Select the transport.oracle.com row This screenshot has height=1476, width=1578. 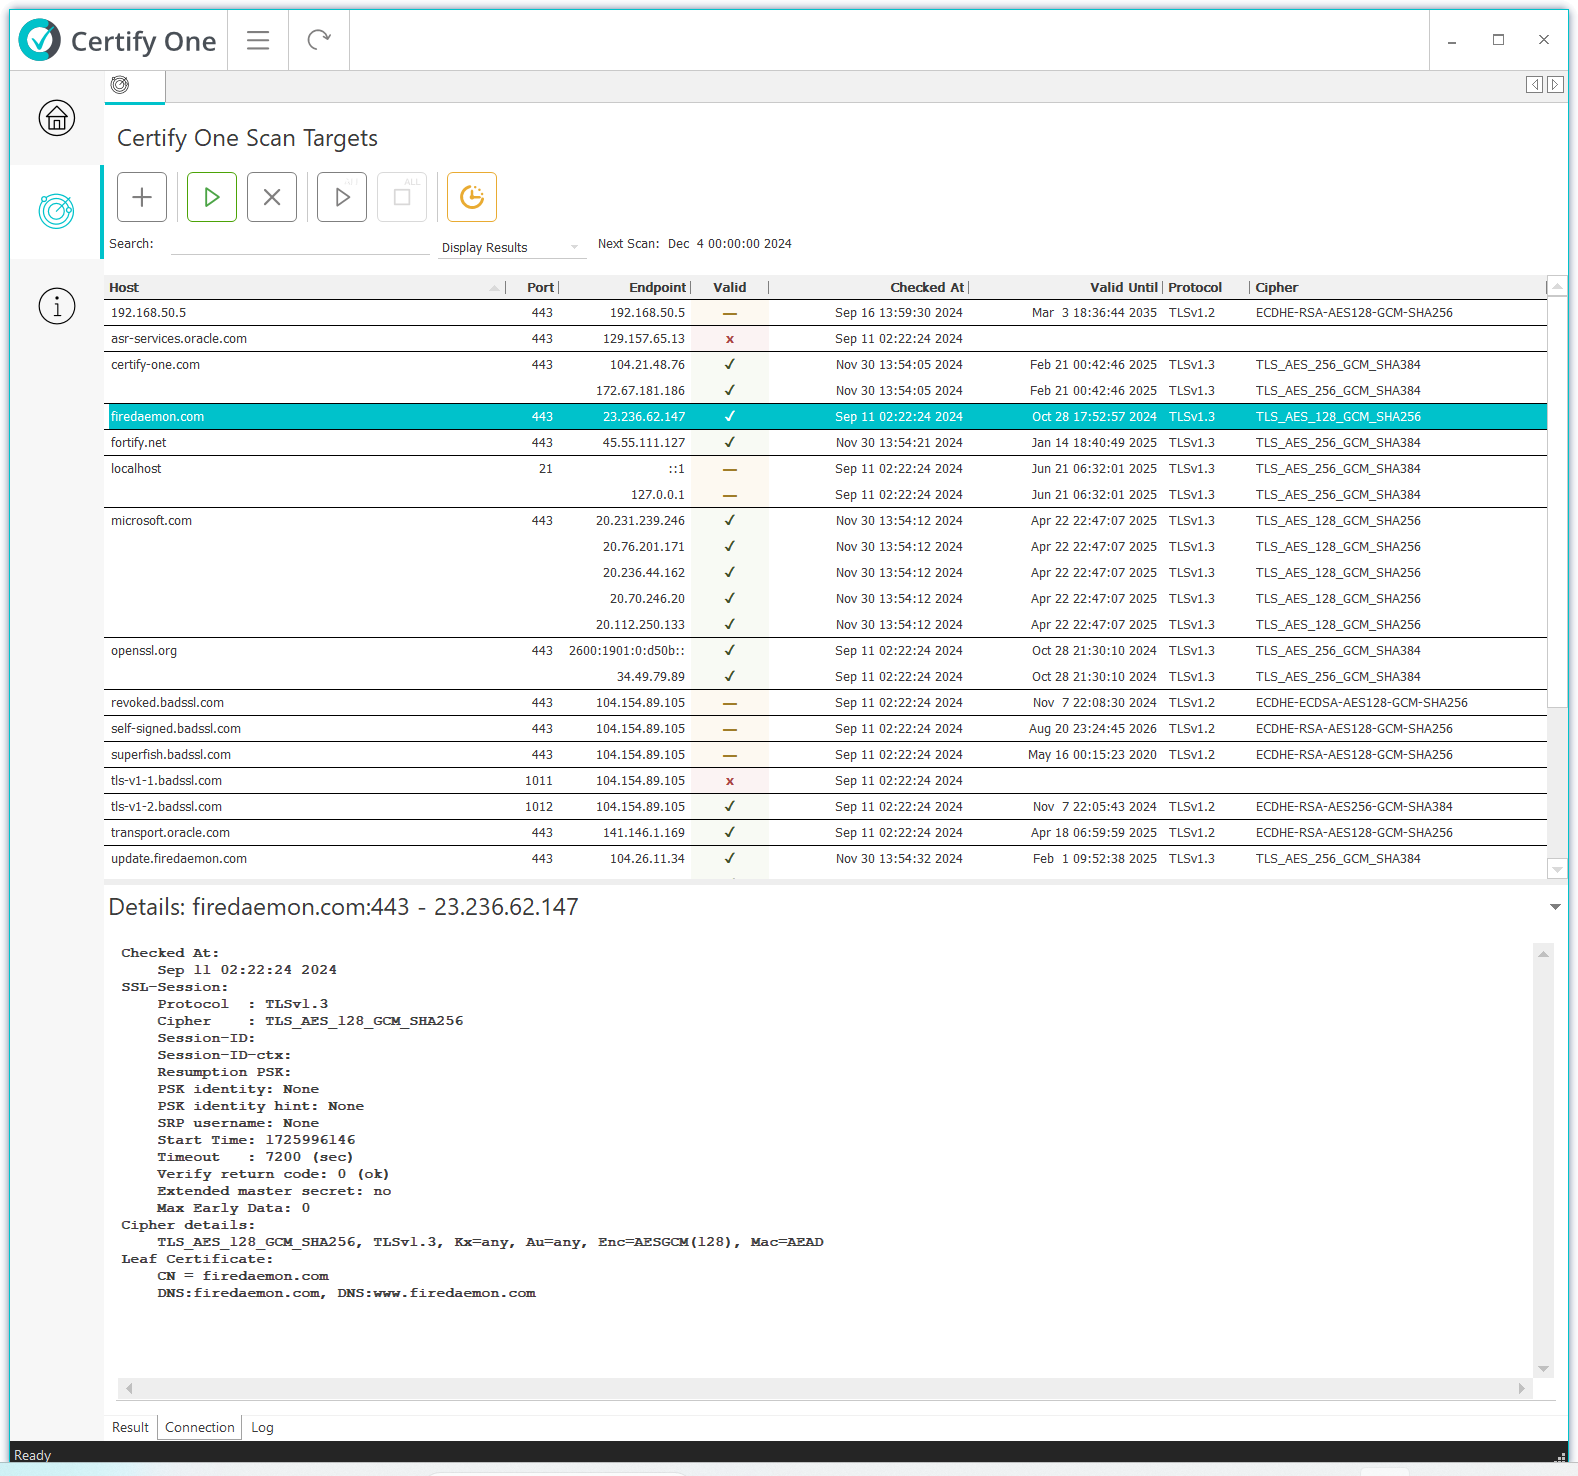[x=826, y=833]
